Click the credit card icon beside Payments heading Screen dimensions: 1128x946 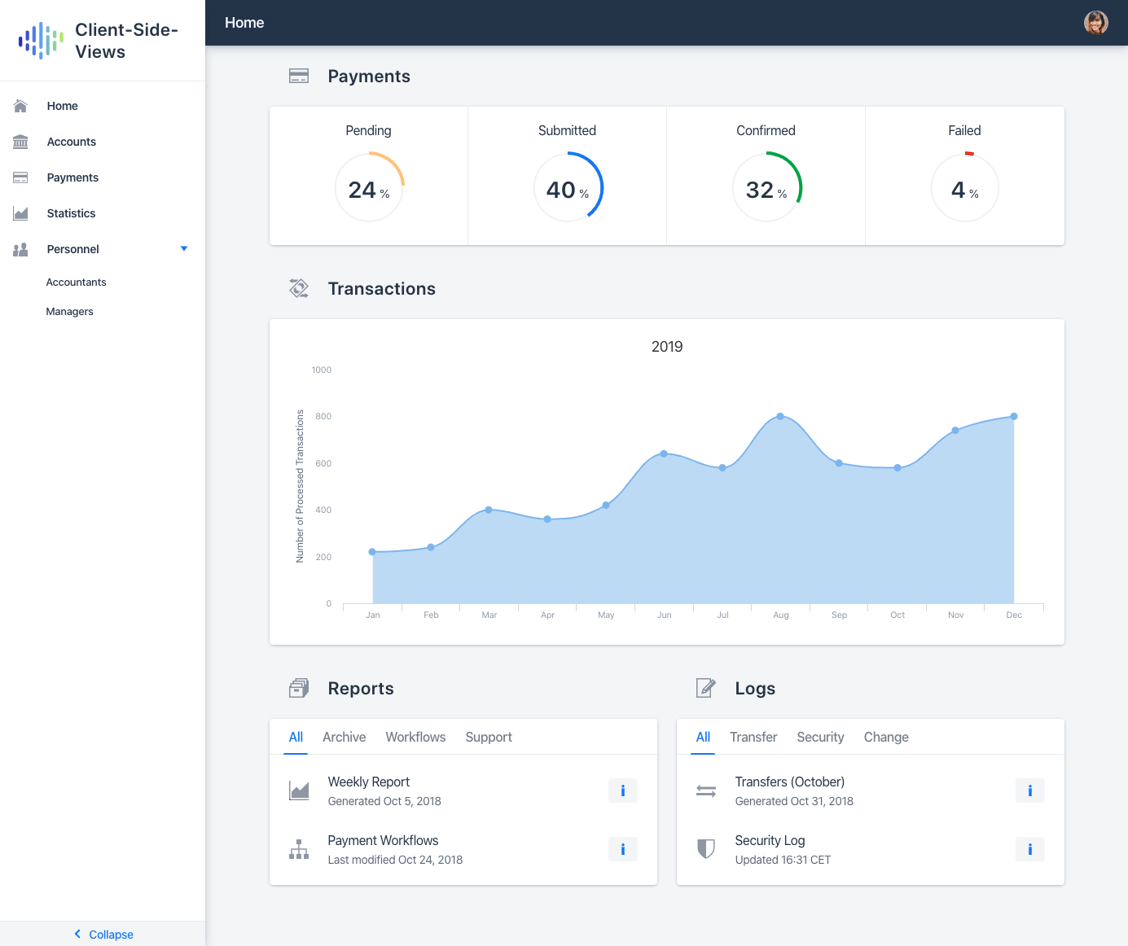(x=298, y=75)
